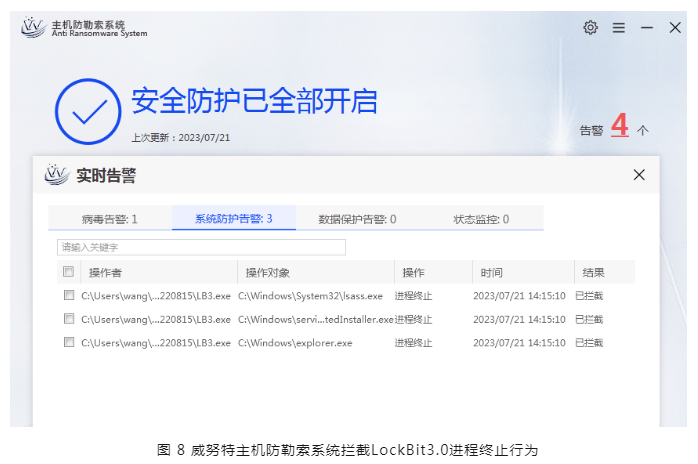
Task: Click the 操作对象 column header
Action: (x=268, y=272)
